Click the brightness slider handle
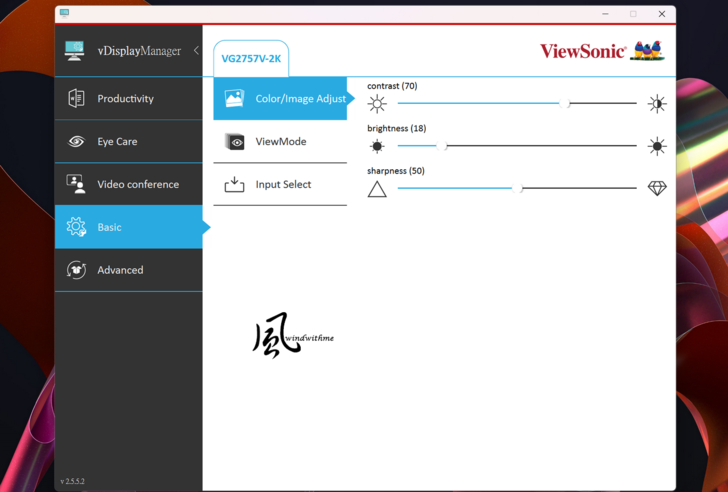The width and height of the screenshot is (728, 492). (x=443, y=146)
